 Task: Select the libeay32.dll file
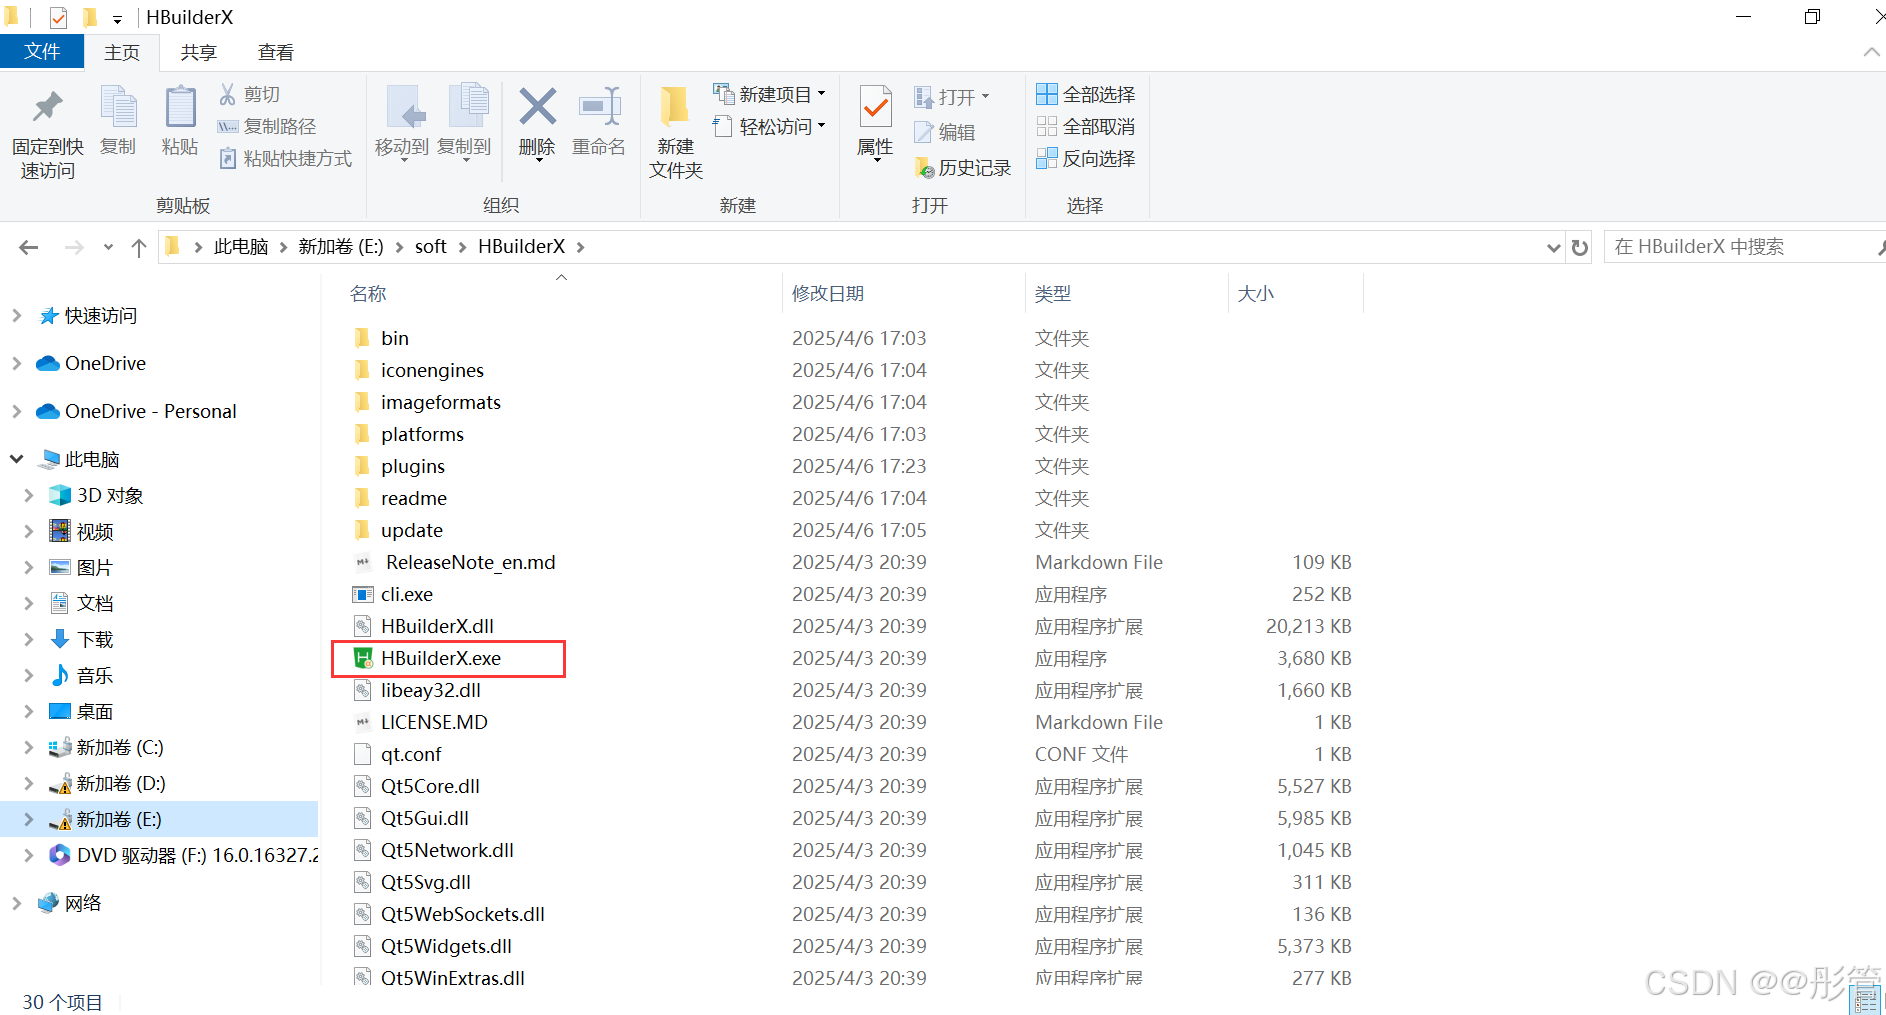(430, 690)
